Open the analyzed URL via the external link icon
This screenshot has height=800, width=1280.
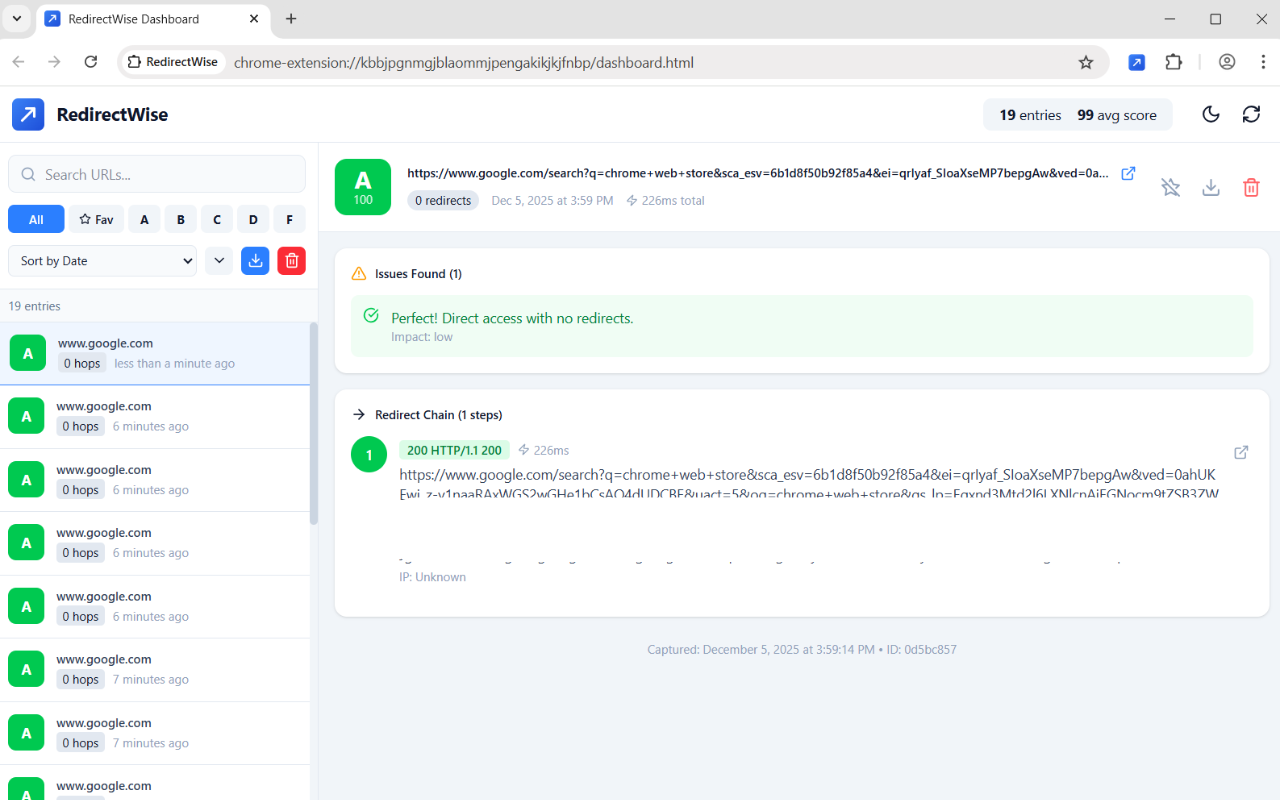pos(1128,173)
